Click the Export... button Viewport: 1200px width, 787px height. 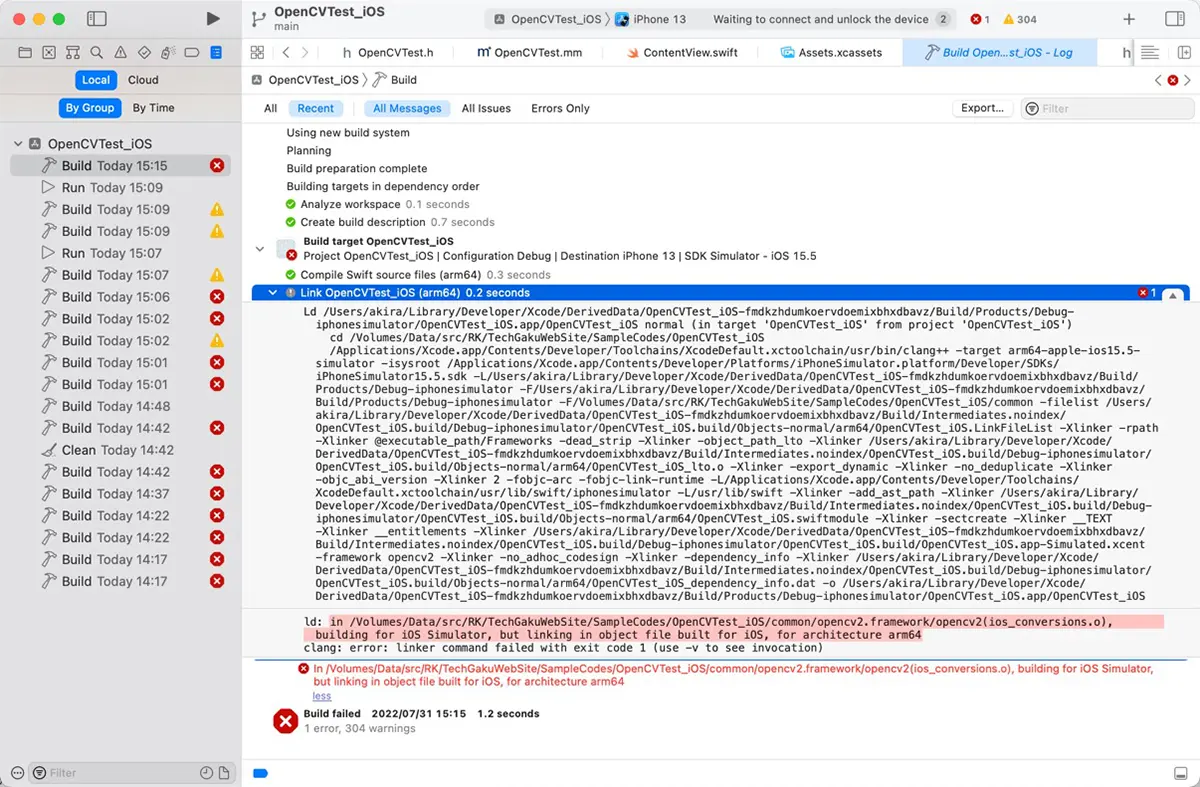pos(982,108)
